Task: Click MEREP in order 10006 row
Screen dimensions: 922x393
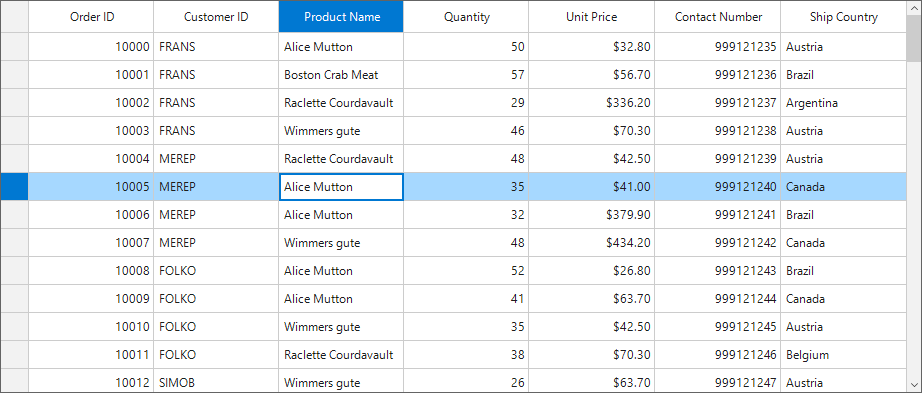Action: pyautogui.click(x=216, y=215)
